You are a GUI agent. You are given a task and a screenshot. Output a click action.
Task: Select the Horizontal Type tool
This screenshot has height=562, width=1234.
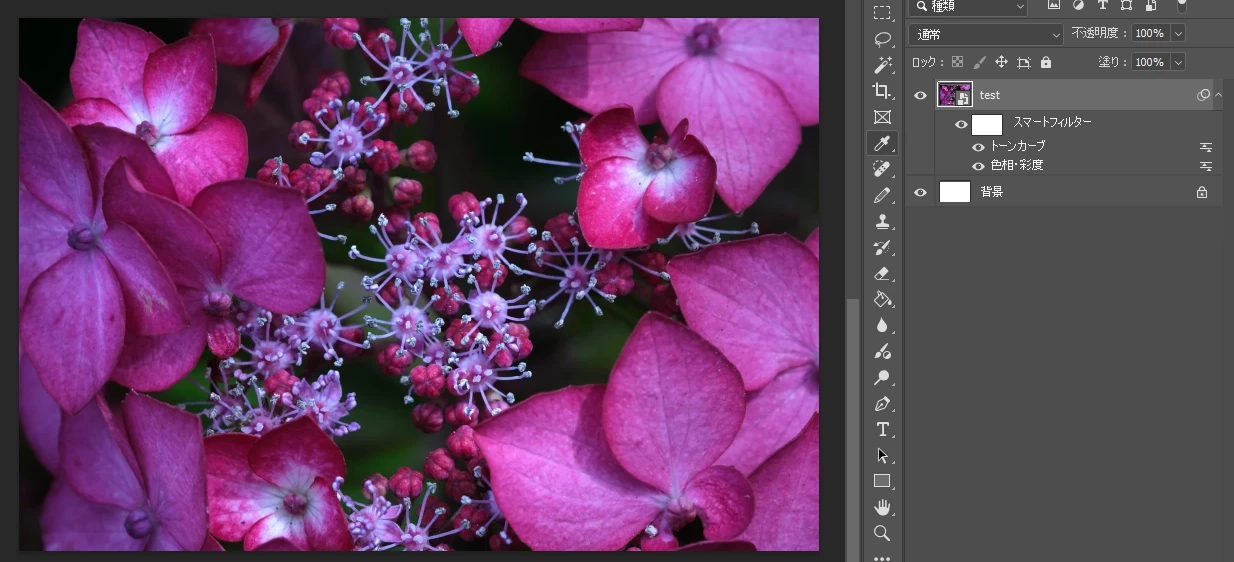(x=882, y=429)
